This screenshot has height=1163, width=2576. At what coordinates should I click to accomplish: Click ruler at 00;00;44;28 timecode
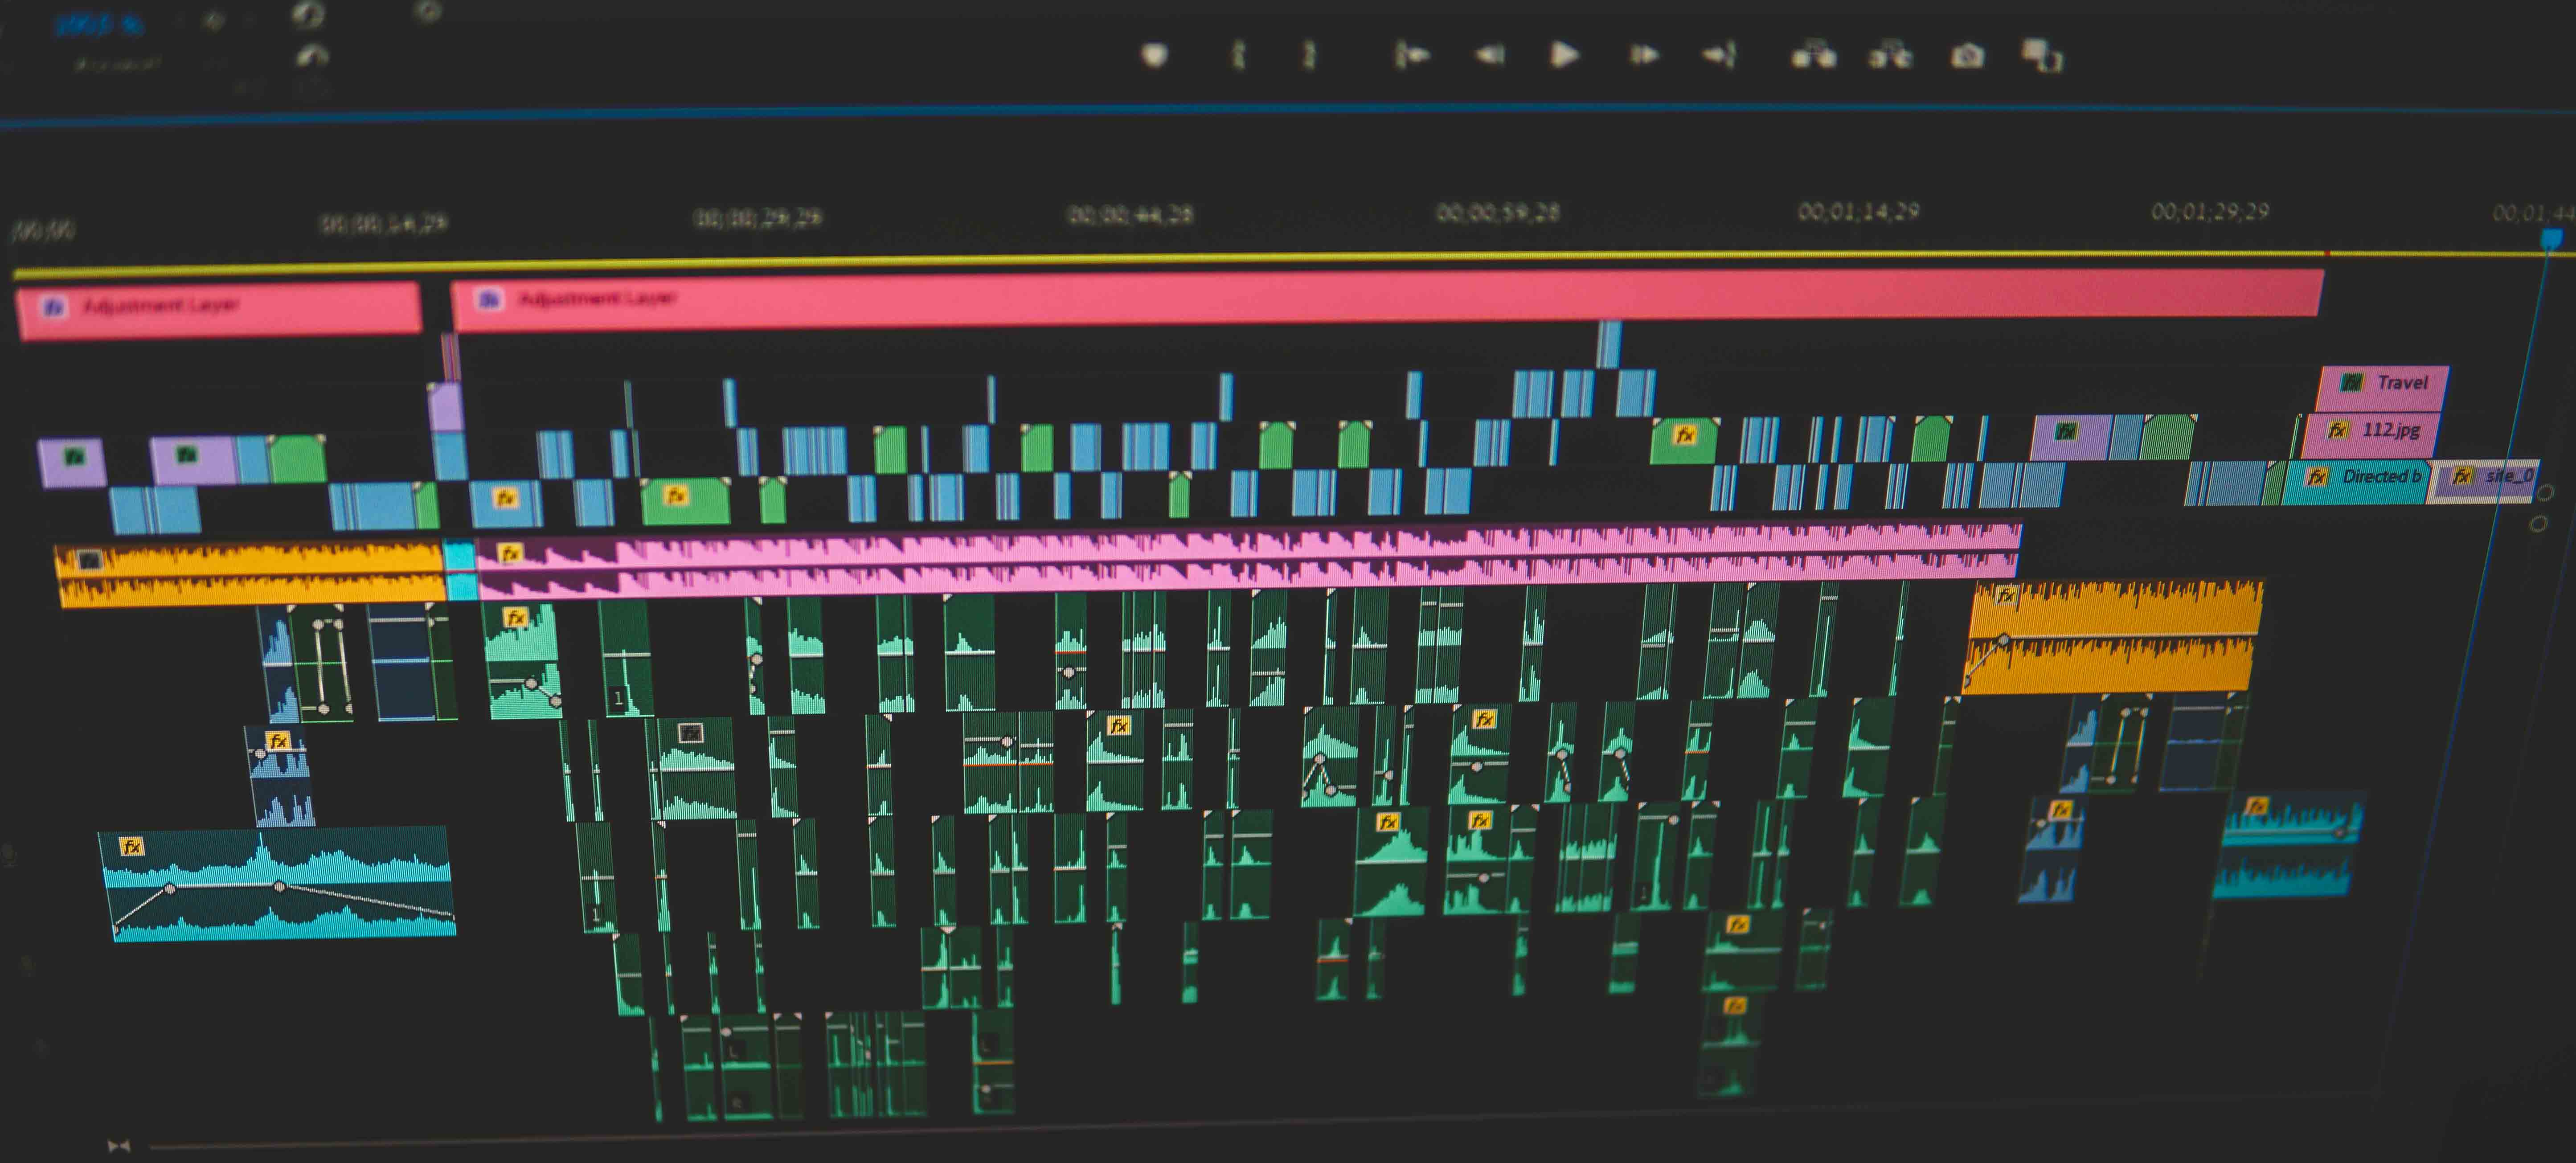pos(1131,215)
